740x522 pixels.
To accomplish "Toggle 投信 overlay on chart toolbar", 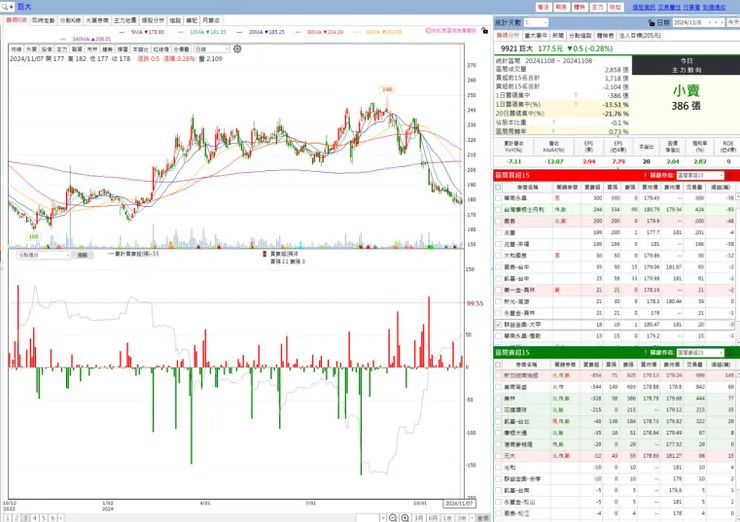I will pos(46,49).
